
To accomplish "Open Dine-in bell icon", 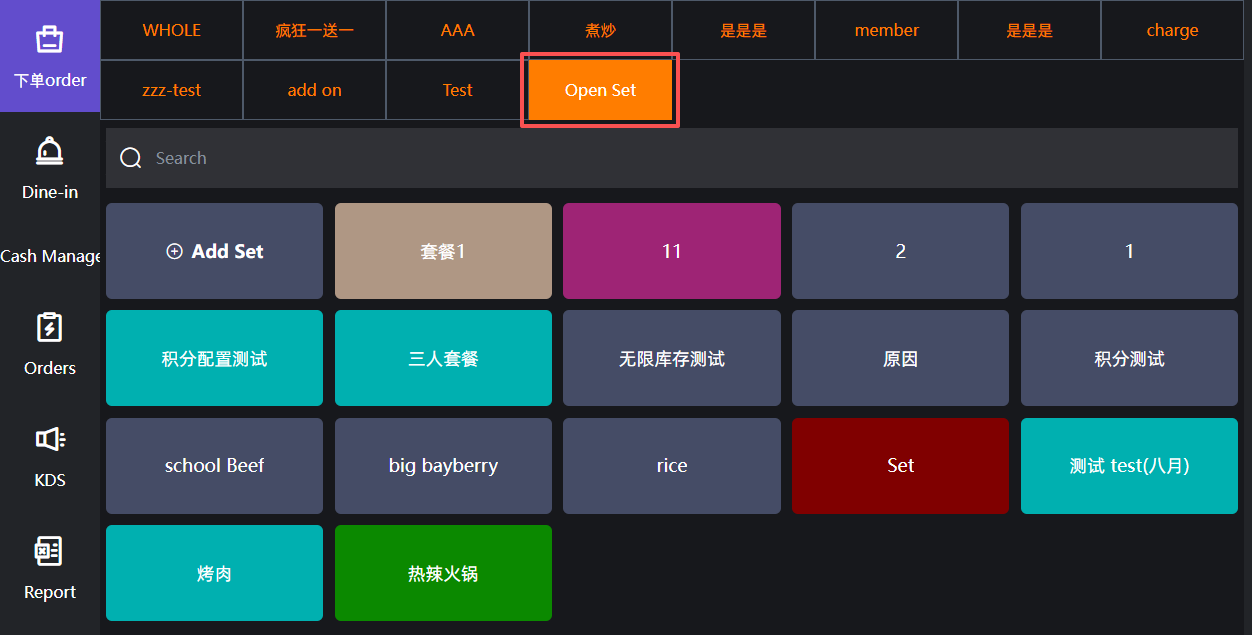I will coord(50,151).
